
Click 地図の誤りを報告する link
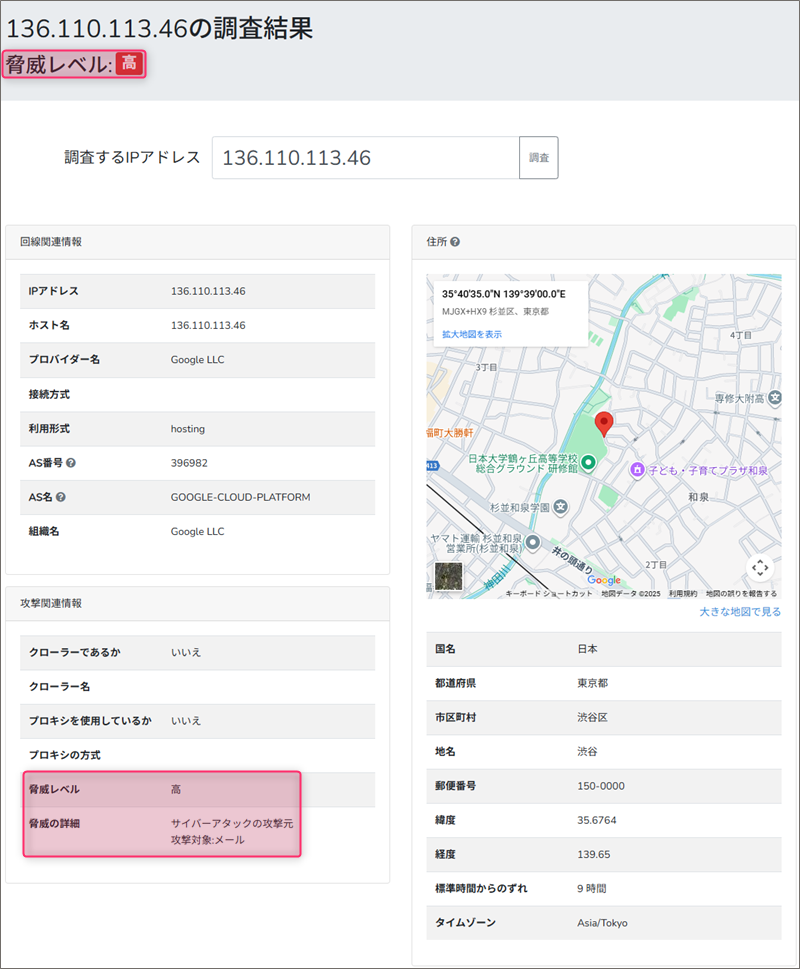tap(741, 593)
